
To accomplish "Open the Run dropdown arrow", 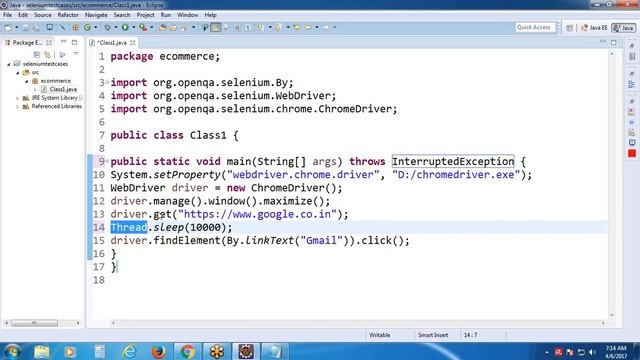I will [x=133, y=27].
